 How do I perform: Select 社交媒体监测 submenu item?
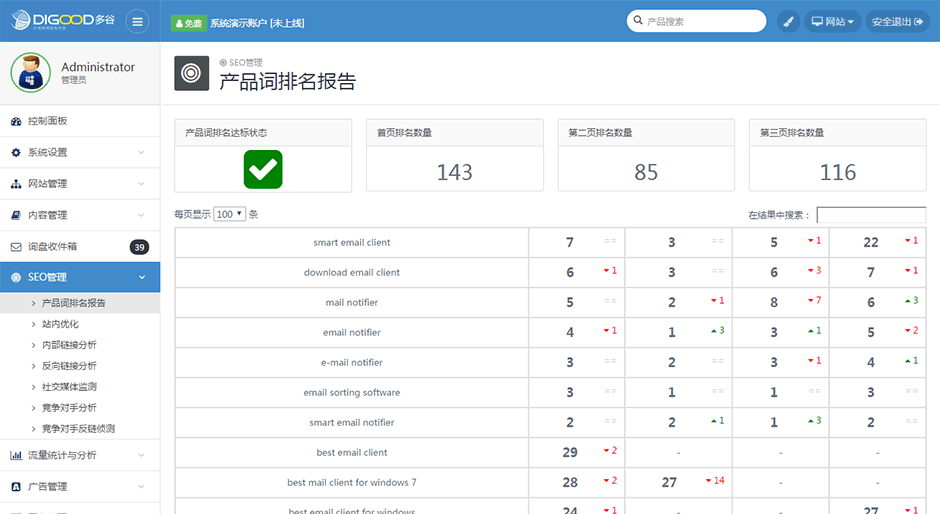[x=69, y=387]
